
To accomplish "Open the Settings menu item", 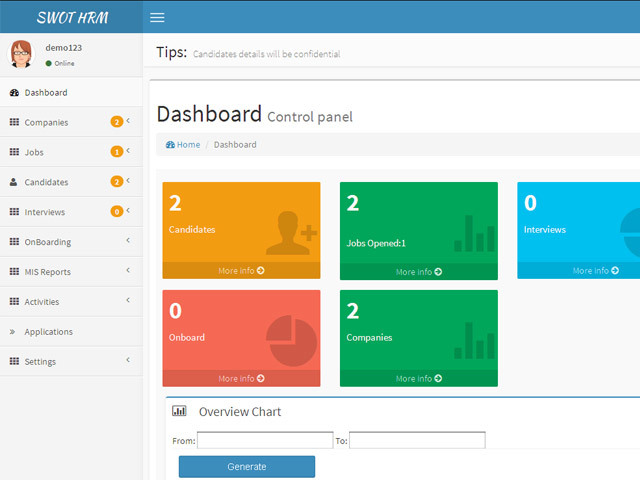I will click(71, 361).
